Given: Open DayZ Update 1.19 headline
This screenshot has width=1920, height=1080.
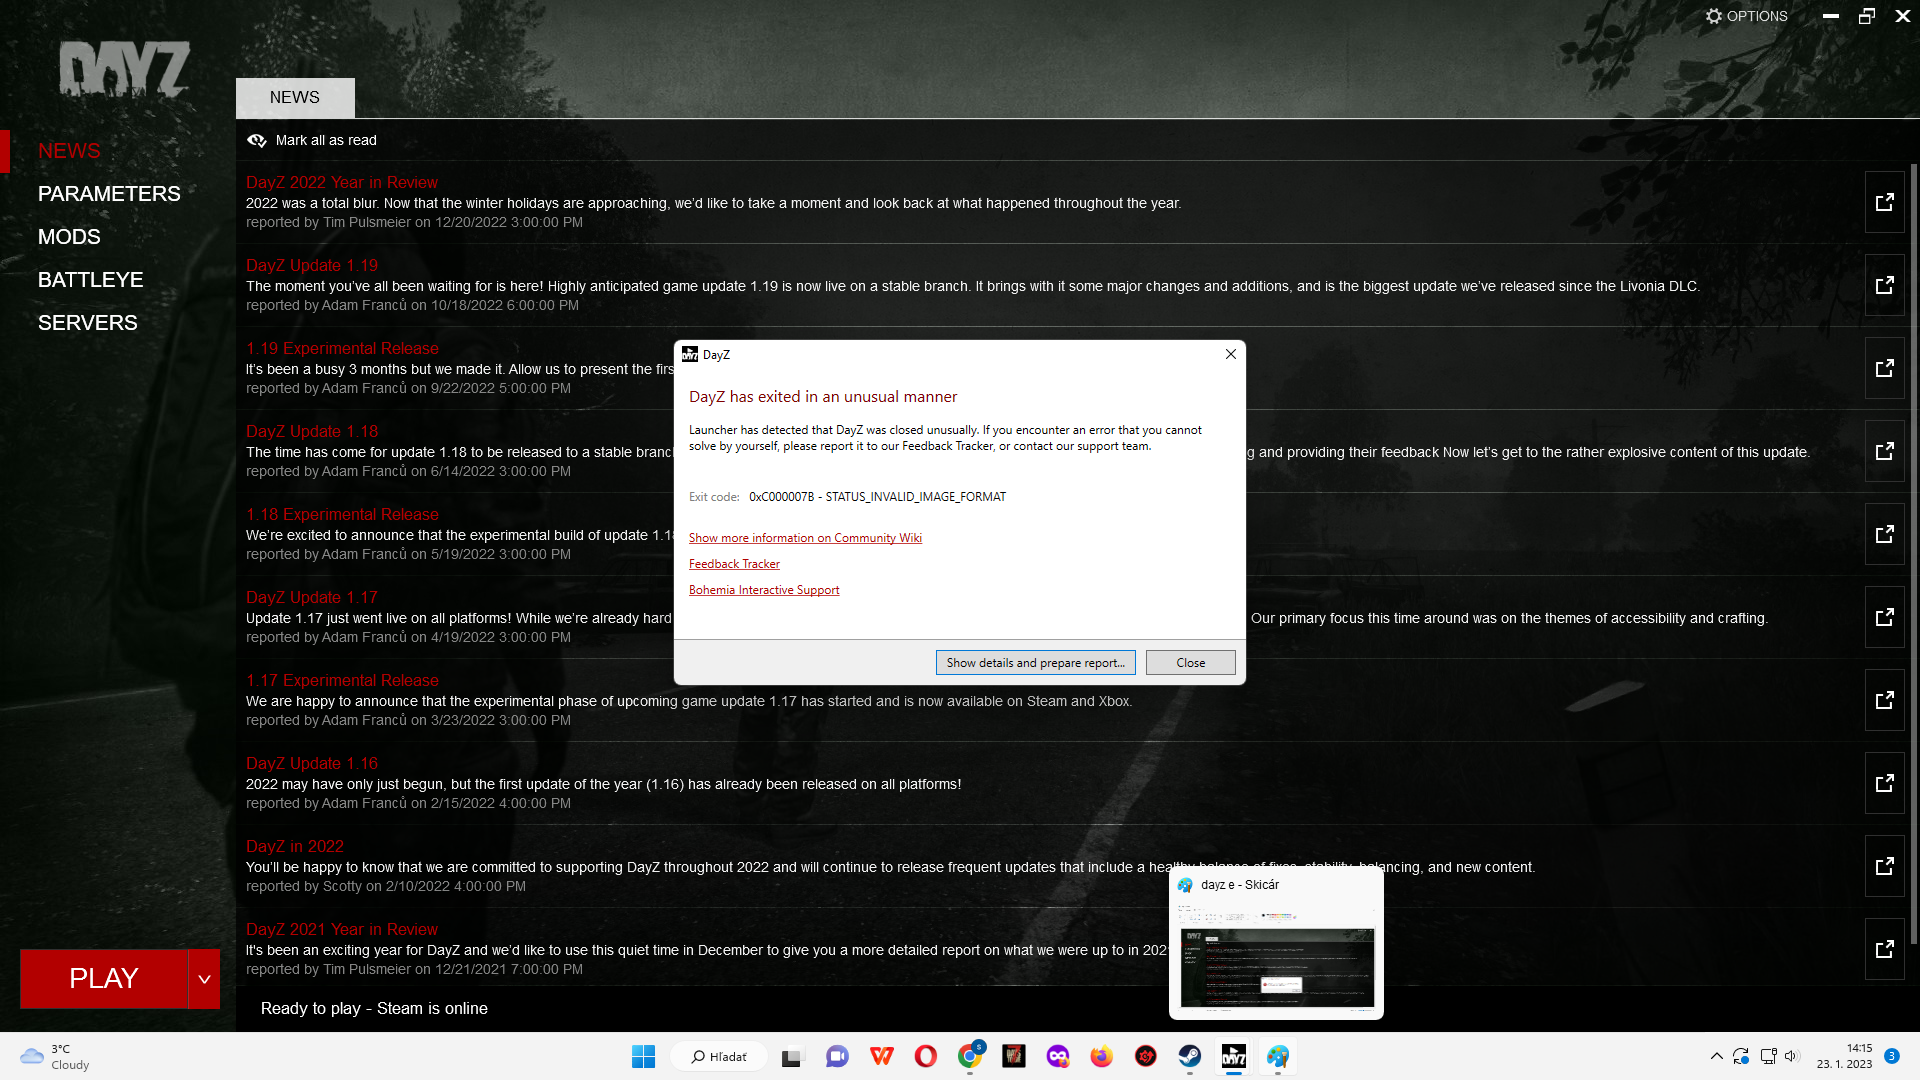Looking at the screenshot, I should click(312, 266).
